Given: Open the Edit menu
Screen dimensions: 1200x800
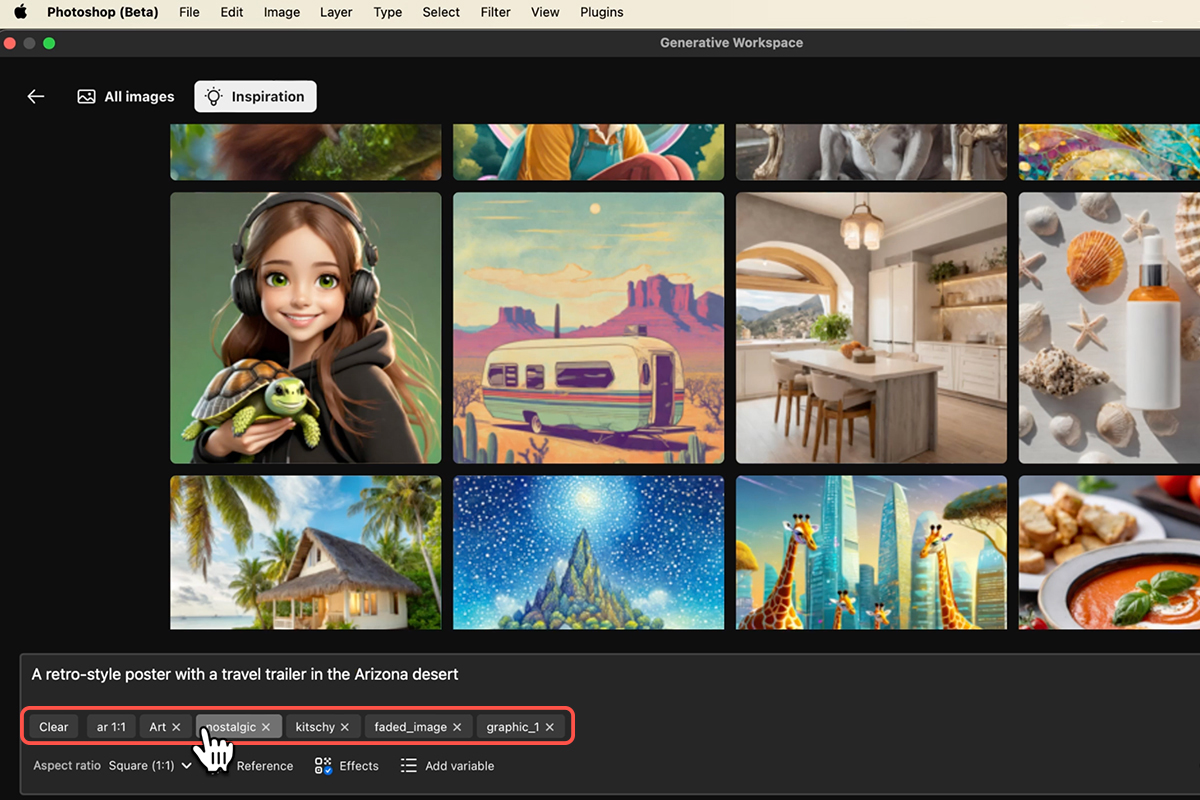Looking at the screenshot, I should click(232, 12).
